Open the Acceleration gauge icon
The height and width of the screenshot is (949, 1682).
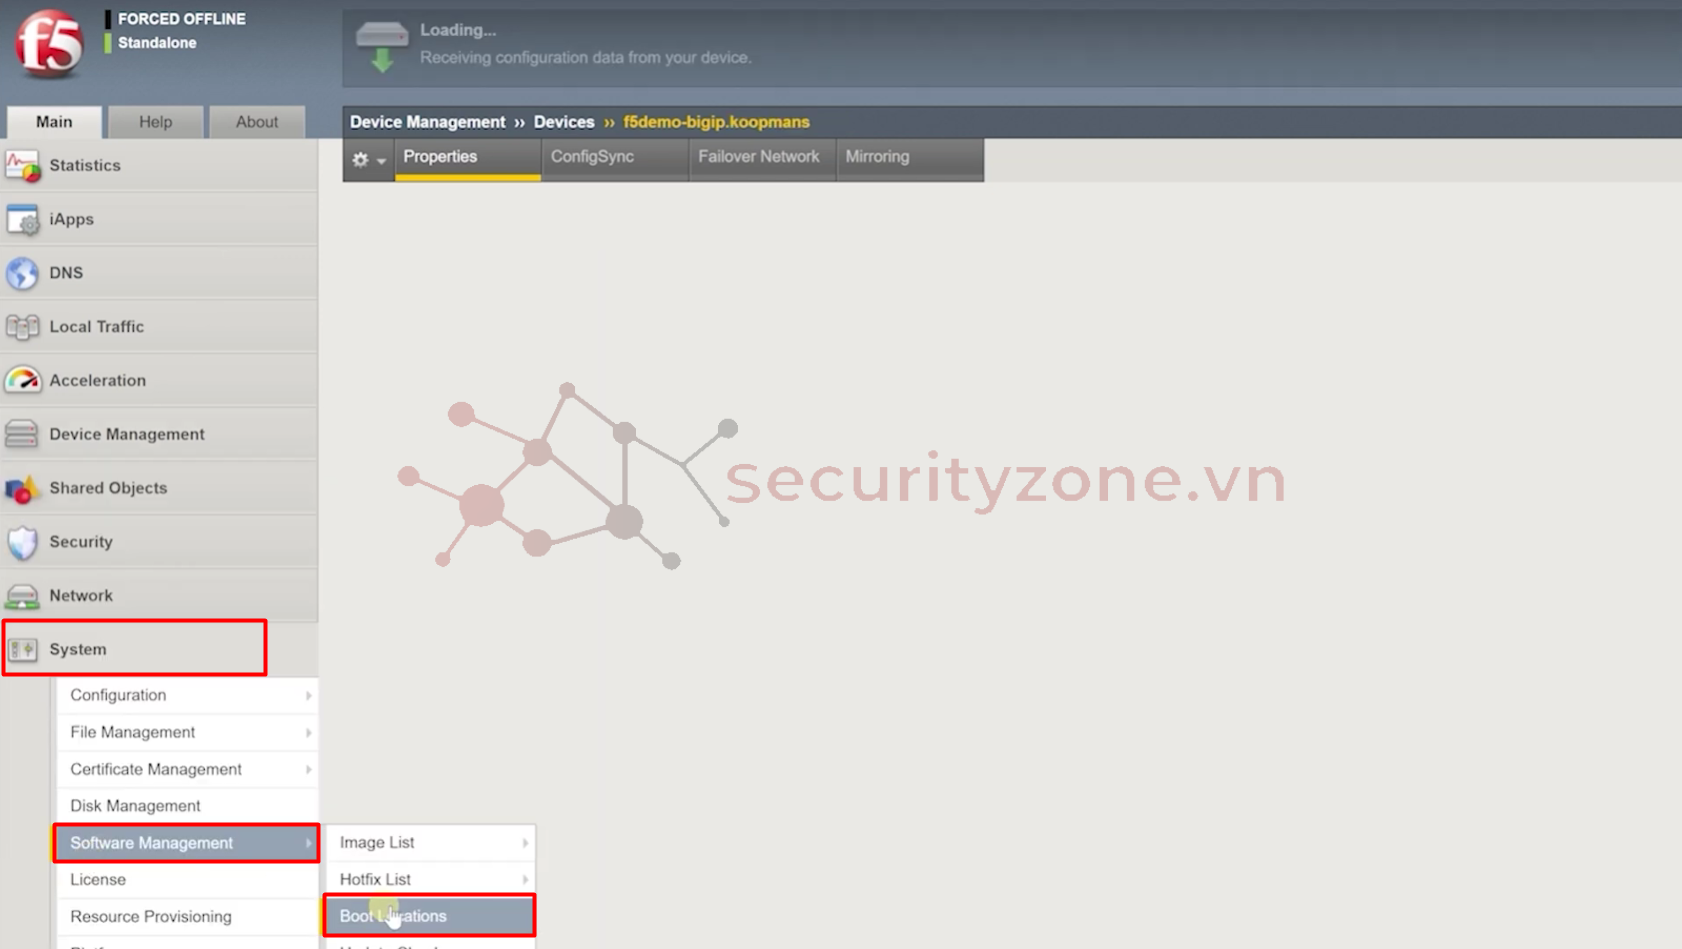click(22, 381)
